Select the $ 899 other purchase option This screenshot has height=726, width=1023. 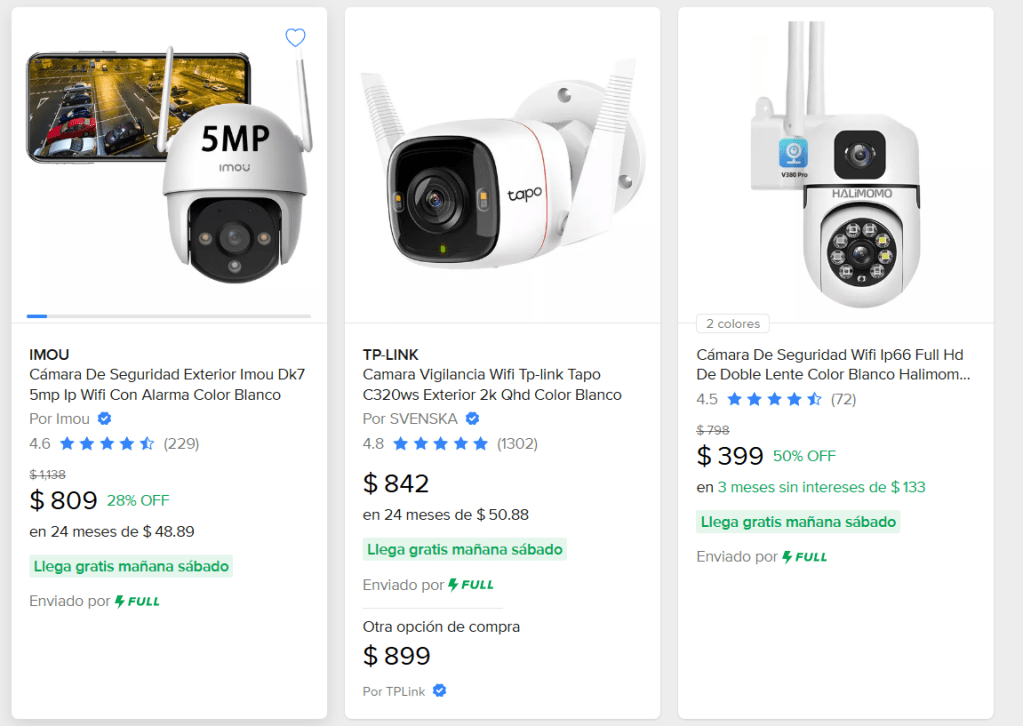pyautogui.click(x=397, y=656)
